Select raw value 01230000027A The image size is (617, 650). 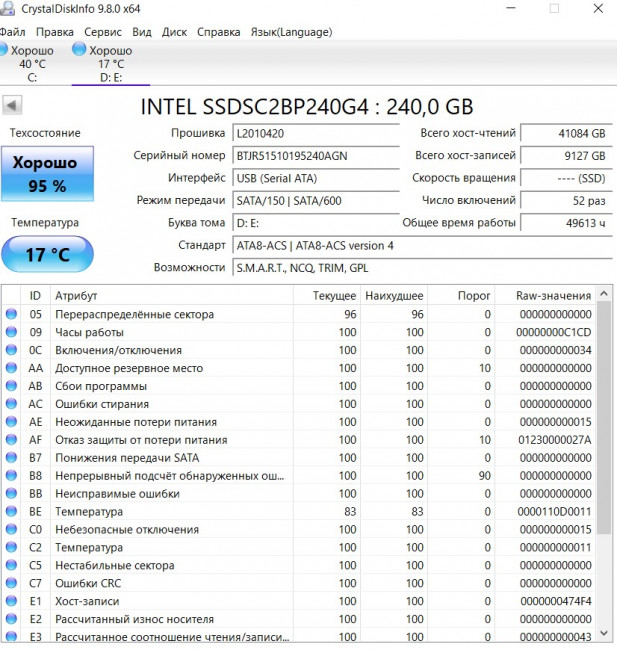click(x=555, y=440)
